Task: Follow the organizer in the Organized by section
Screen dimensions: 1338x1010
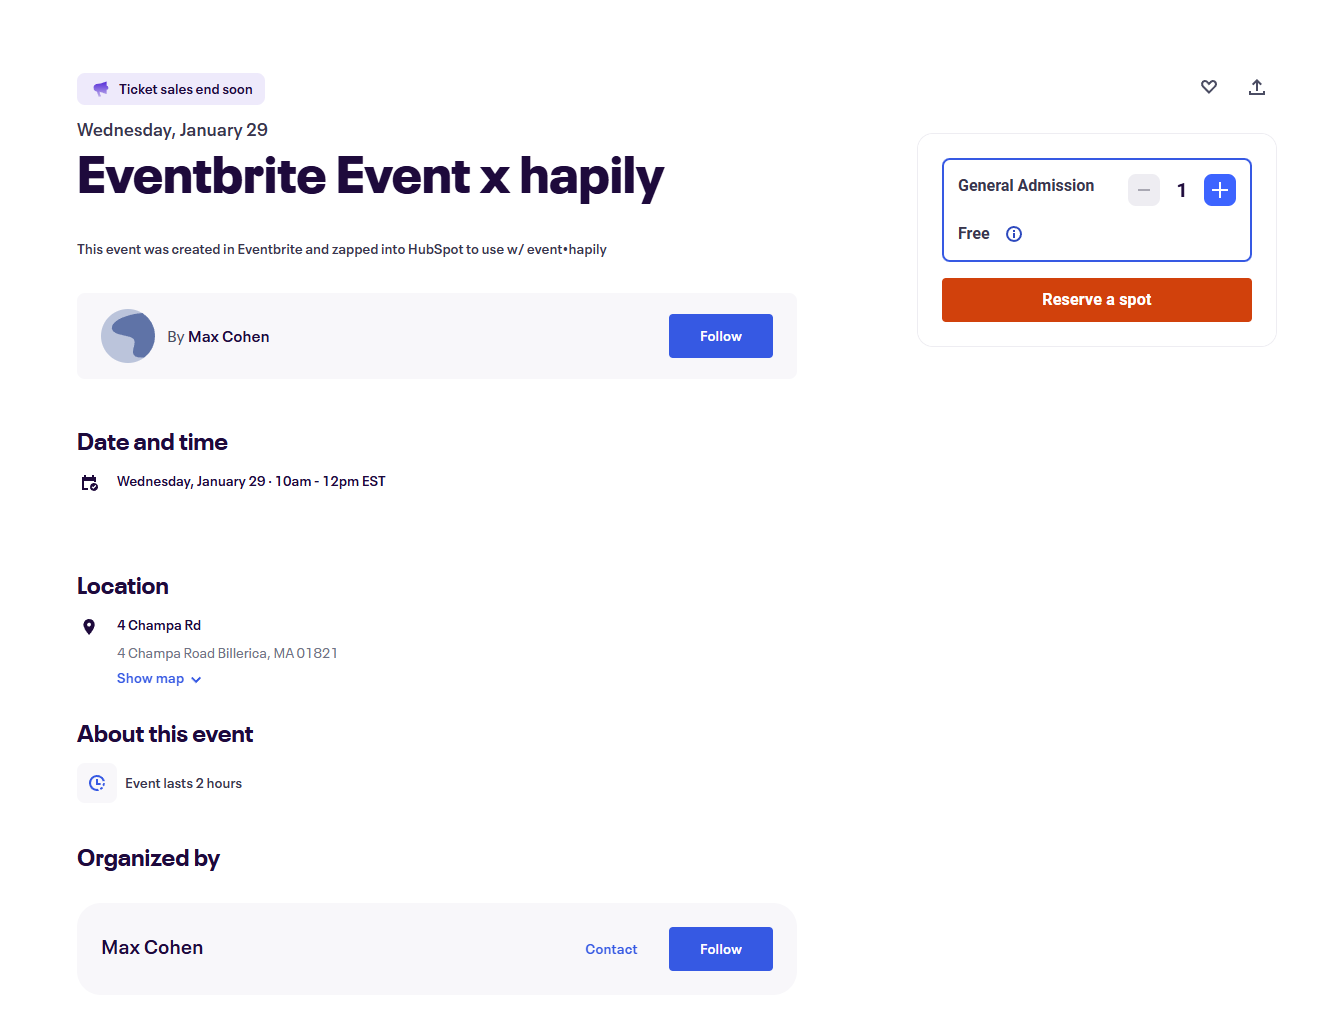Action: pos(720,948)
